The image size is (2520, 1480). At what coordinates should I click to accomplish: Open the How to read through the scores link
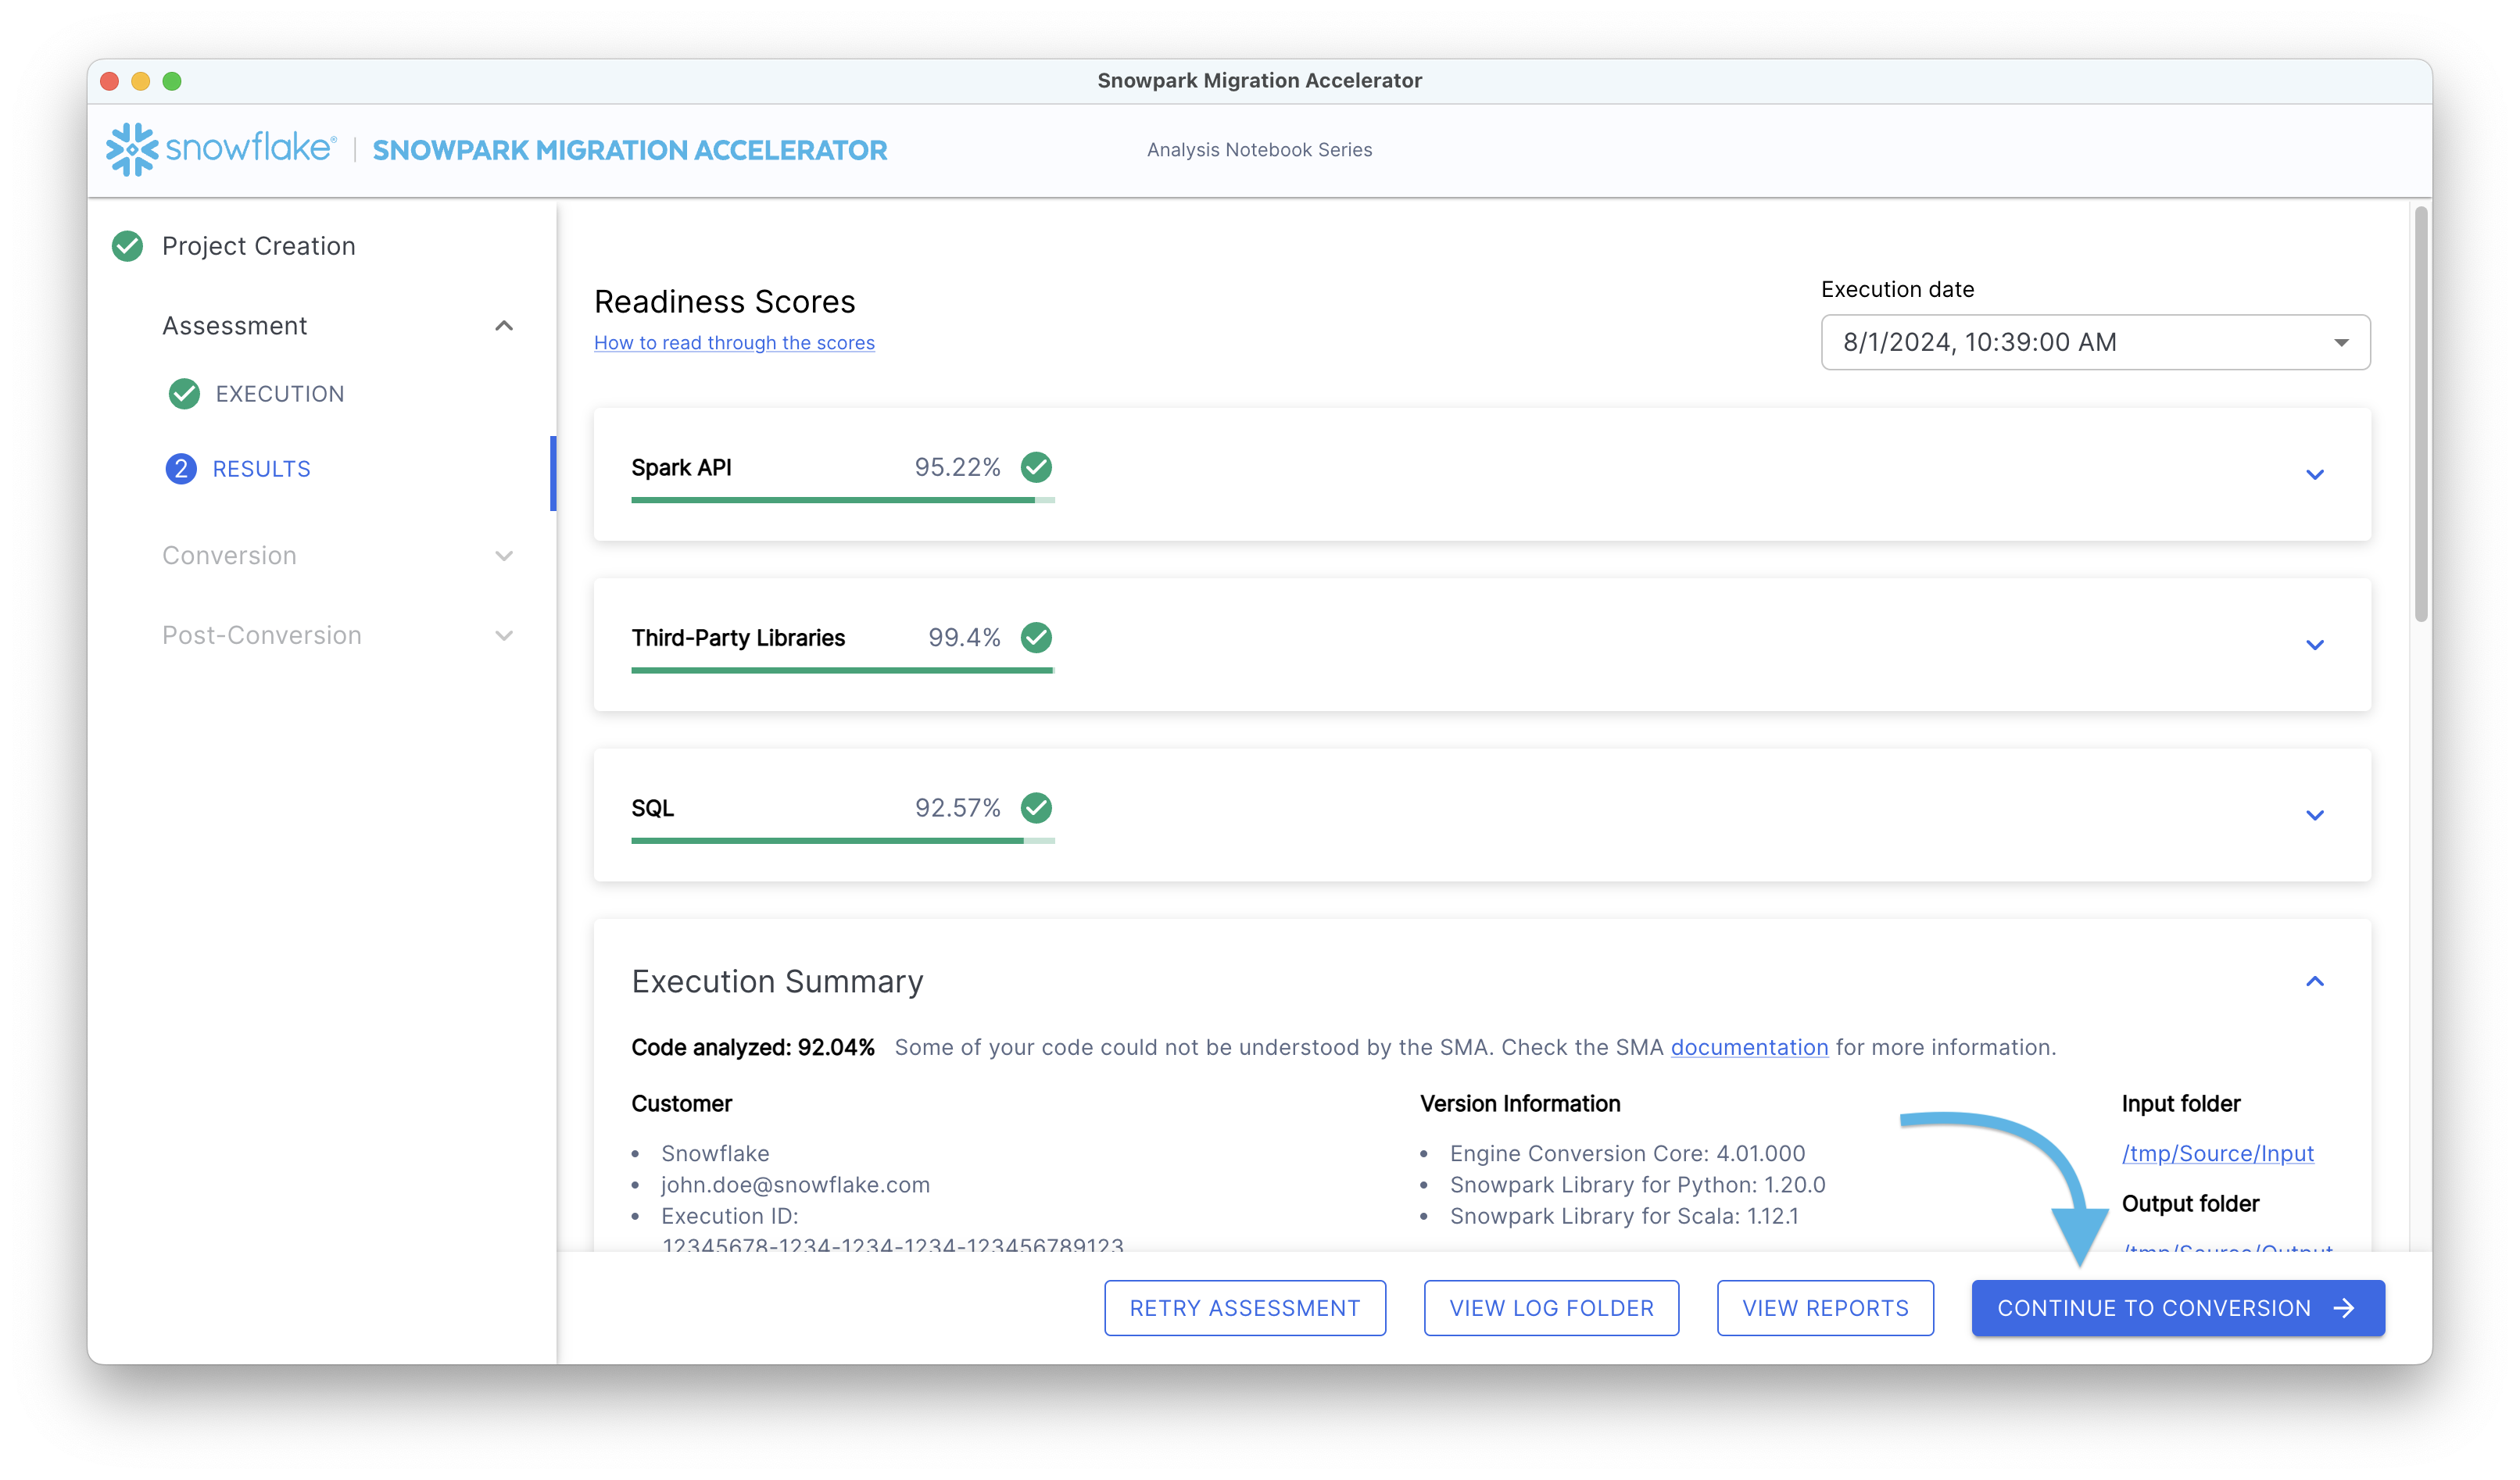pyautogui.click(x=734, y=342)
